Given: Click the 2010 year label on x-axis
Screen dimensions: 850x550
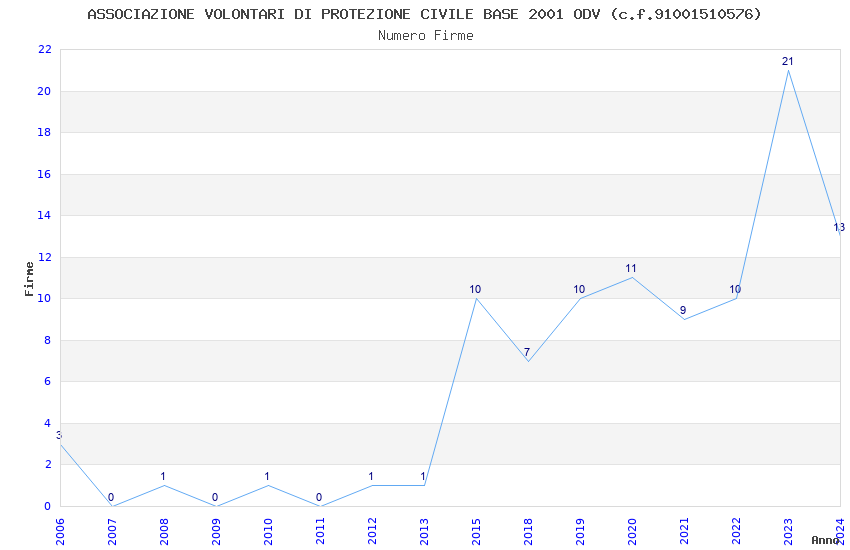Looking at the screenshot, I should (x=268, y=528).
